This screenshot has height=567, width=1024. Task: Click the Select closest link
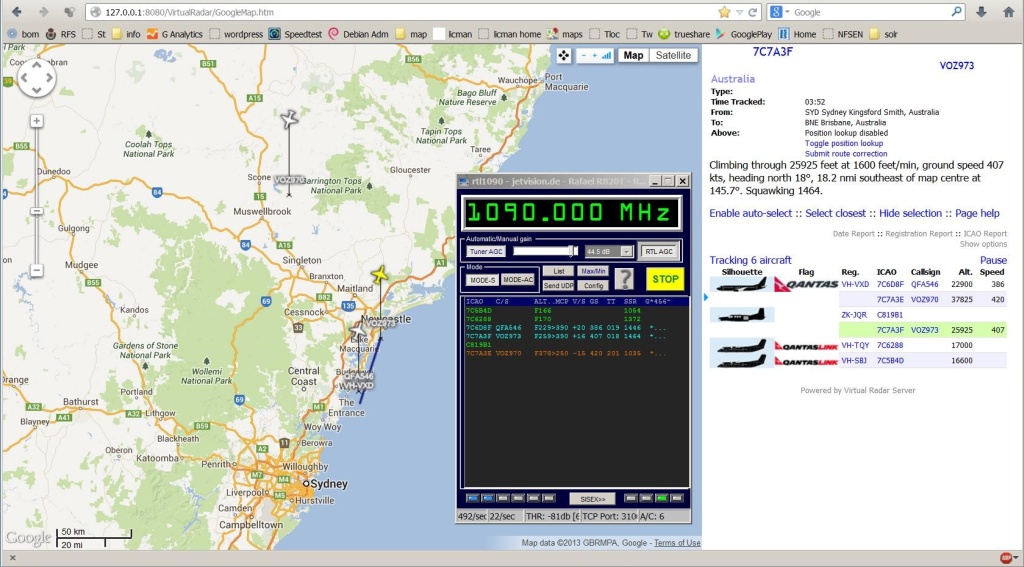(x=835, y=213)
